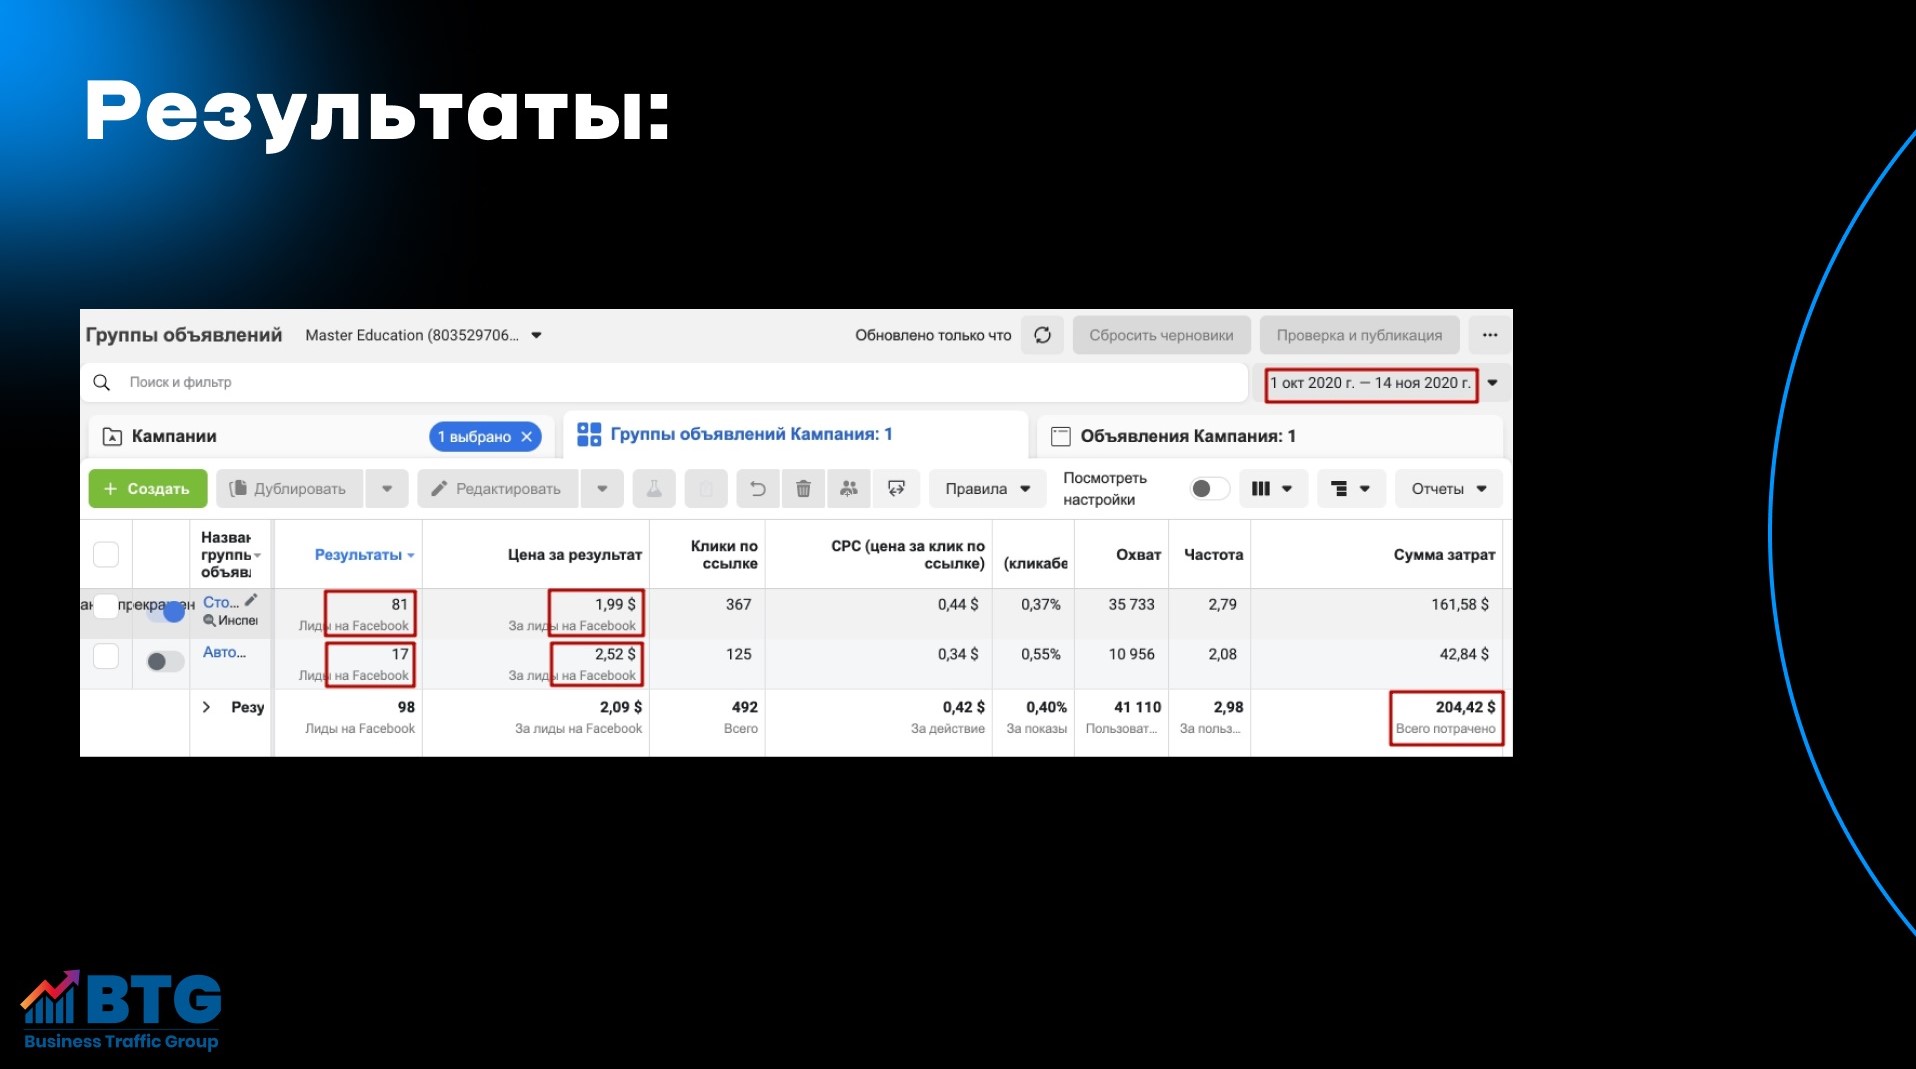The width and height of the screenshot is (1916, 1069).
Task: Click the disabled copy icon beside flask
Action: coord(706,489)
